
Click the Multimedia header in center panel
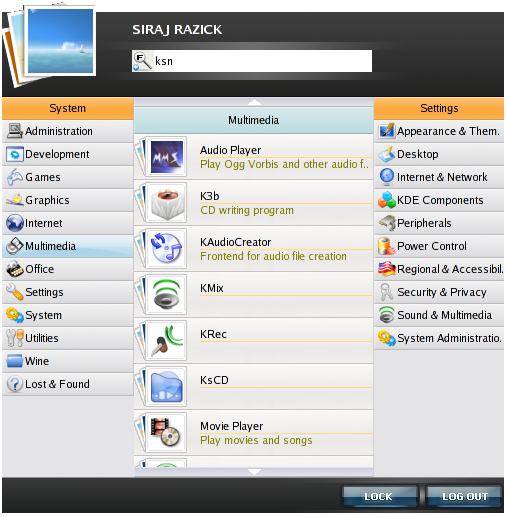point(254,120)
